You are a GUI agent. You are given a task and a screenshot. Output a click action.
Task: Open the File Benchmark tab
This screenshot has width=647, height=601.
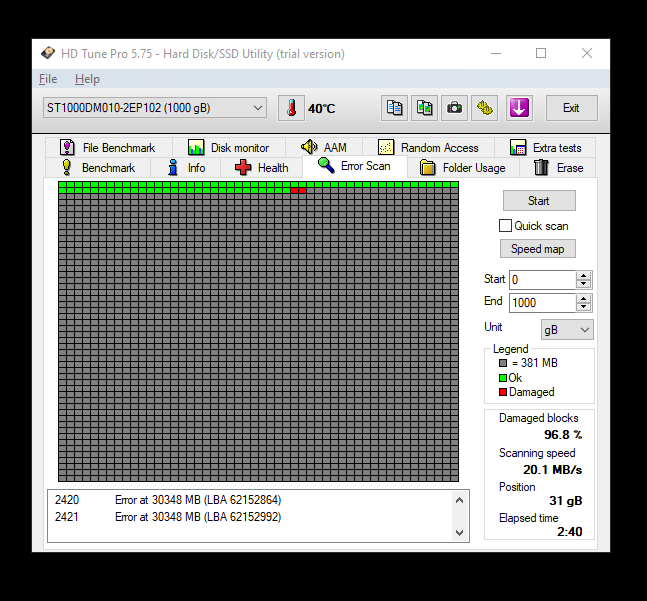coord(109,148)
